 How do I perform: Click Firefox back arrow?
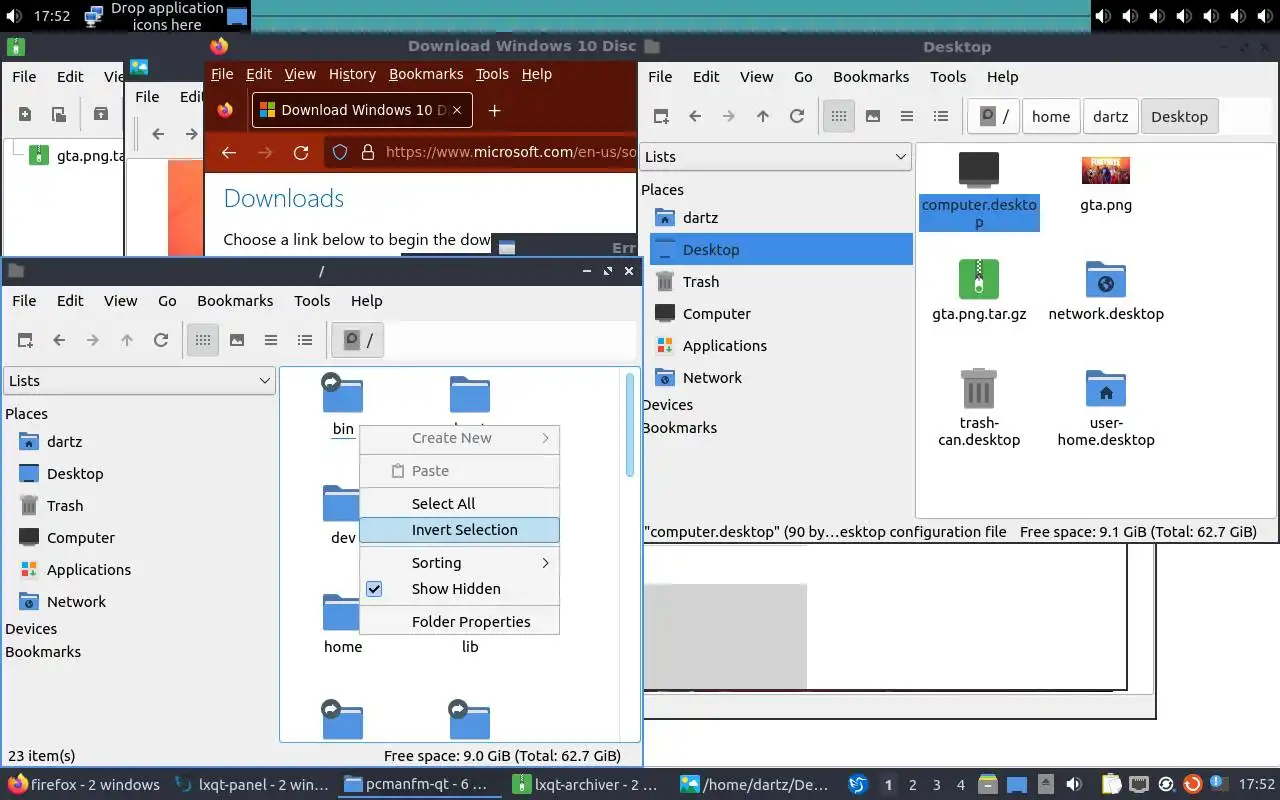point(229,153)
